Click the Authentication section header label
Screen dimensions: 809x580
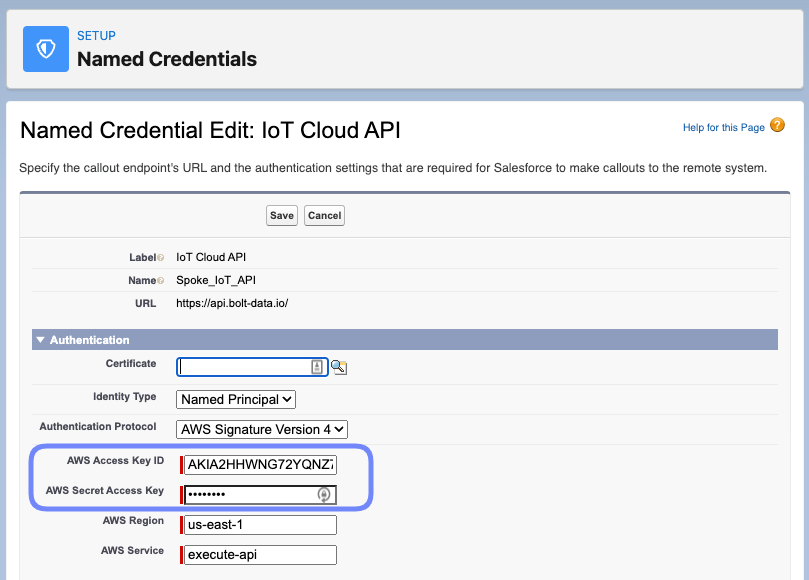89,340
